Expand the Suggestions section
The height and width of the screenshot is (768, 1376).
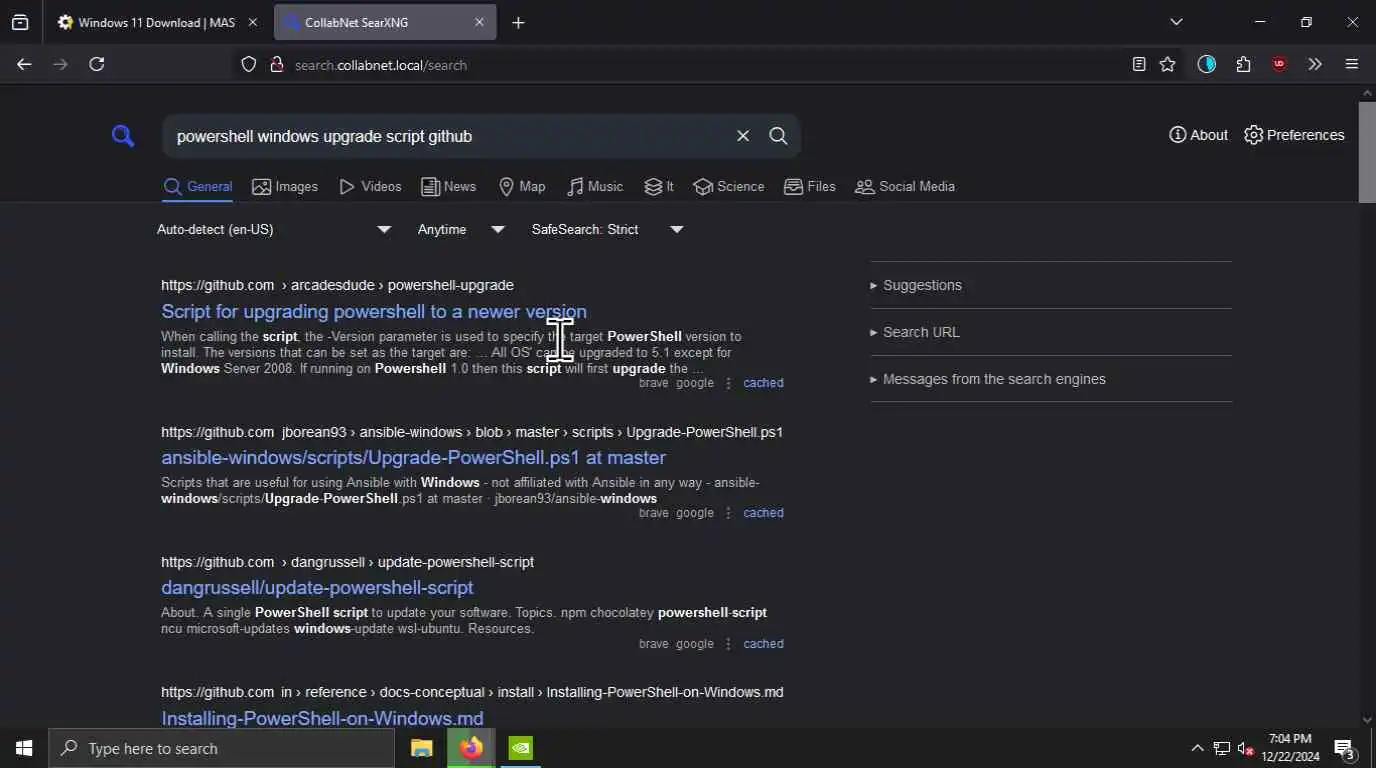tap(1051, 285)
